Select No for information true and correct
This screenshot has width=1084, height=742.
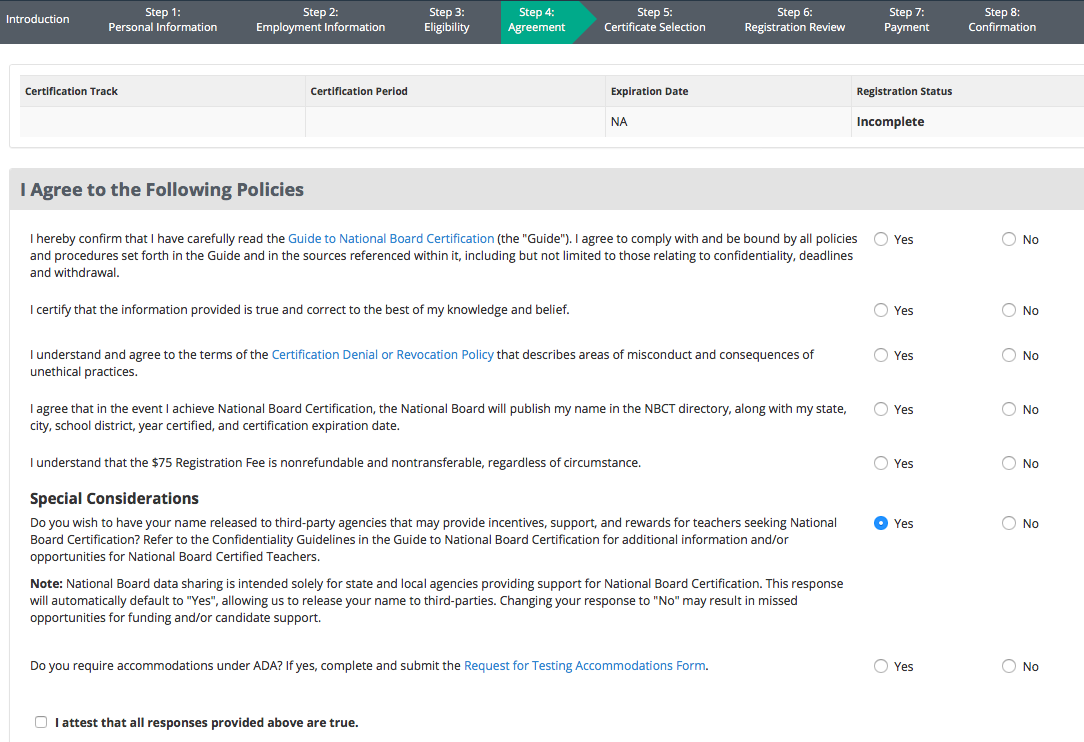click(1009, 310)
